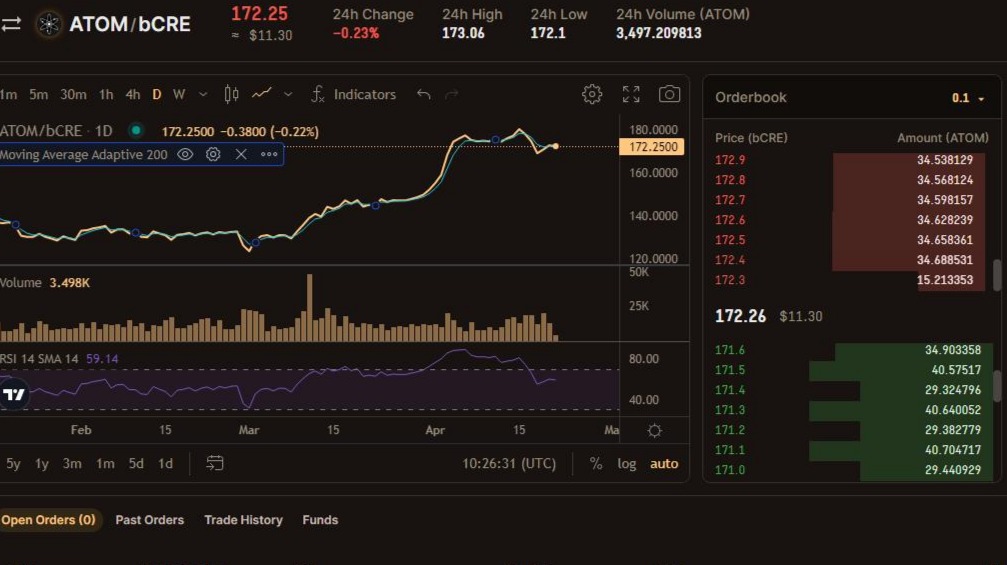Open the orderbook 0.1 grouping dropdown

click(x=968, y=98)
